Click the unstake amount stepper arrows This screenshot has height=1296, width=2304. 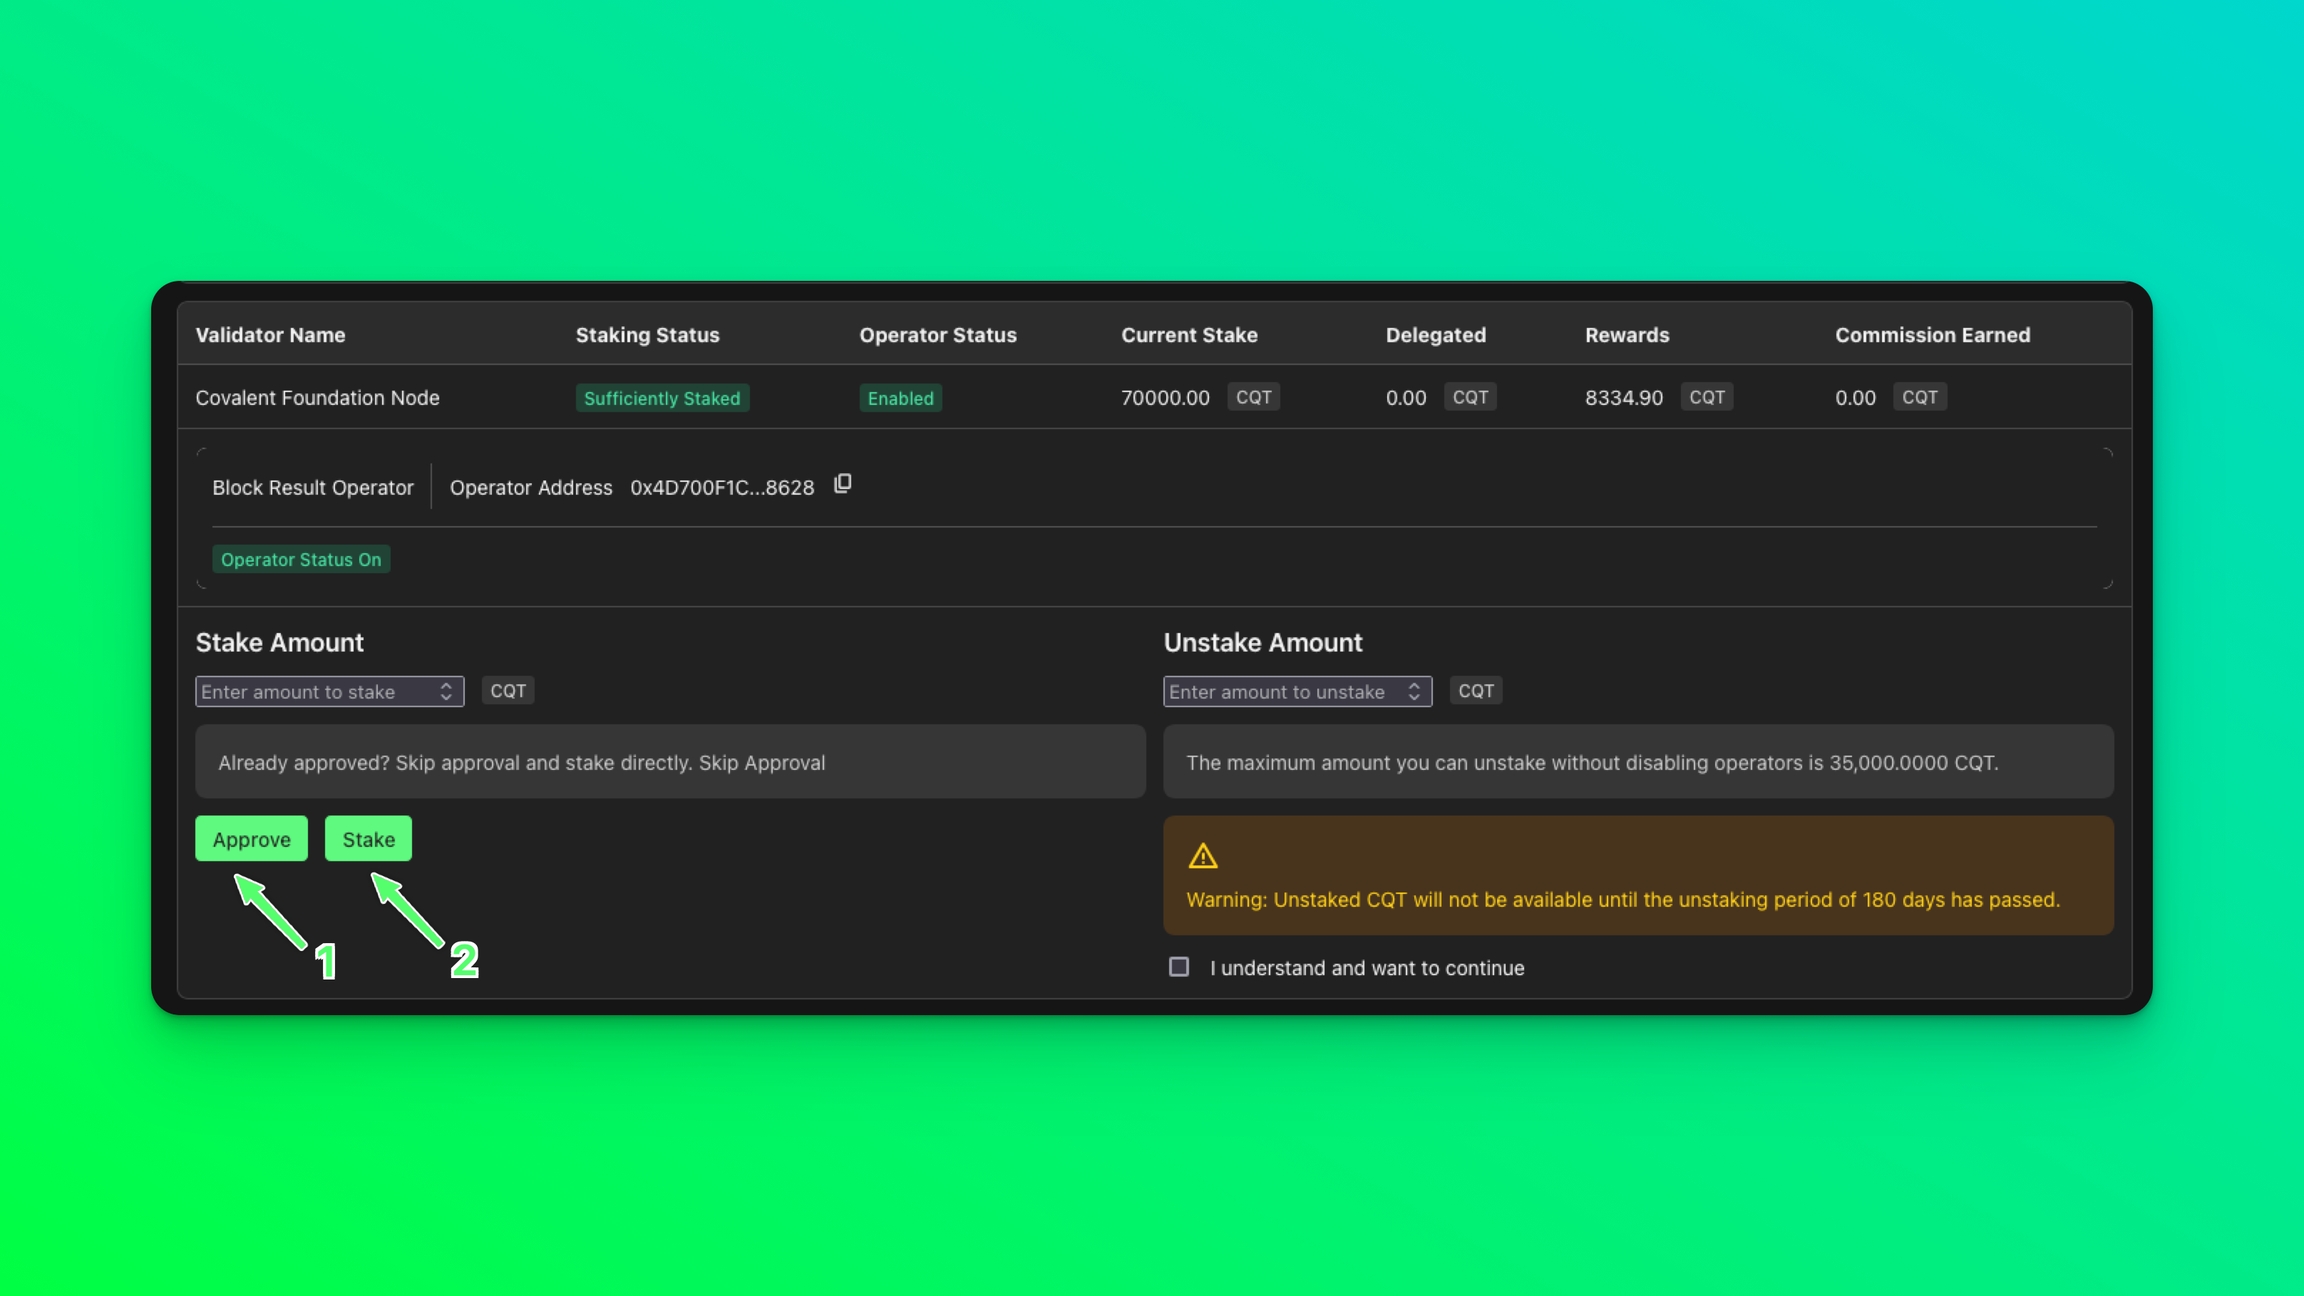tap(1414, 691)
